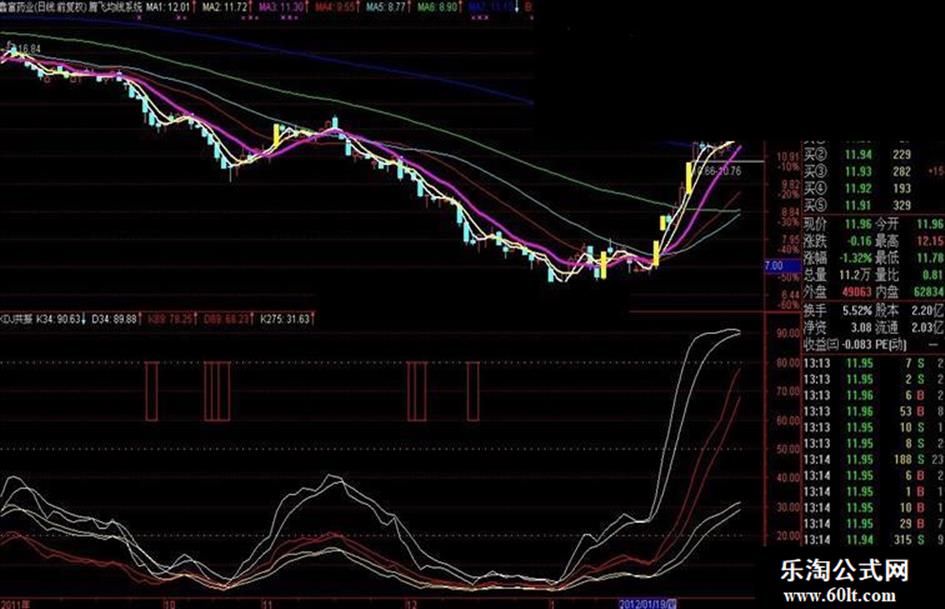Click the 2011年 label on time axis
The height and width of the screenshot is (609, 945).
16,604
